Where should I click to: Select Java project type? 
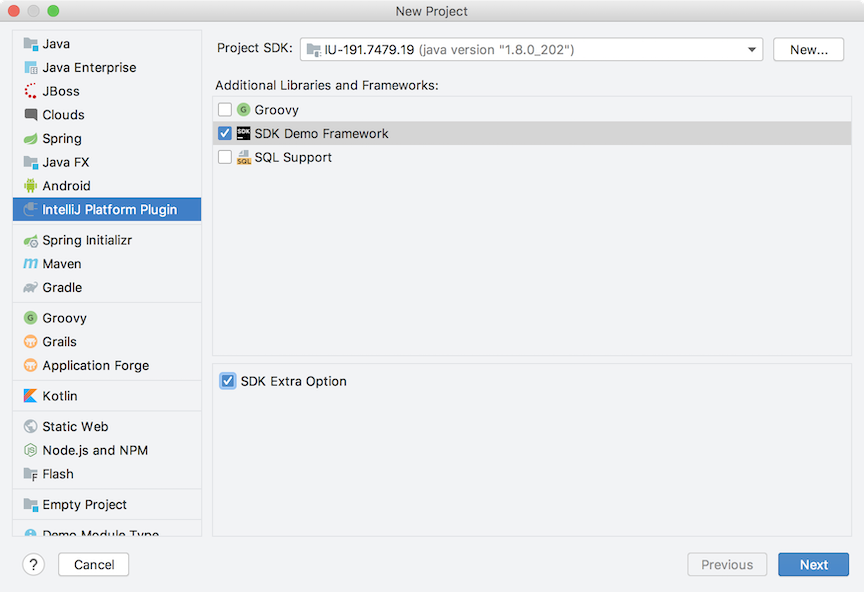[x=107, y=44]
